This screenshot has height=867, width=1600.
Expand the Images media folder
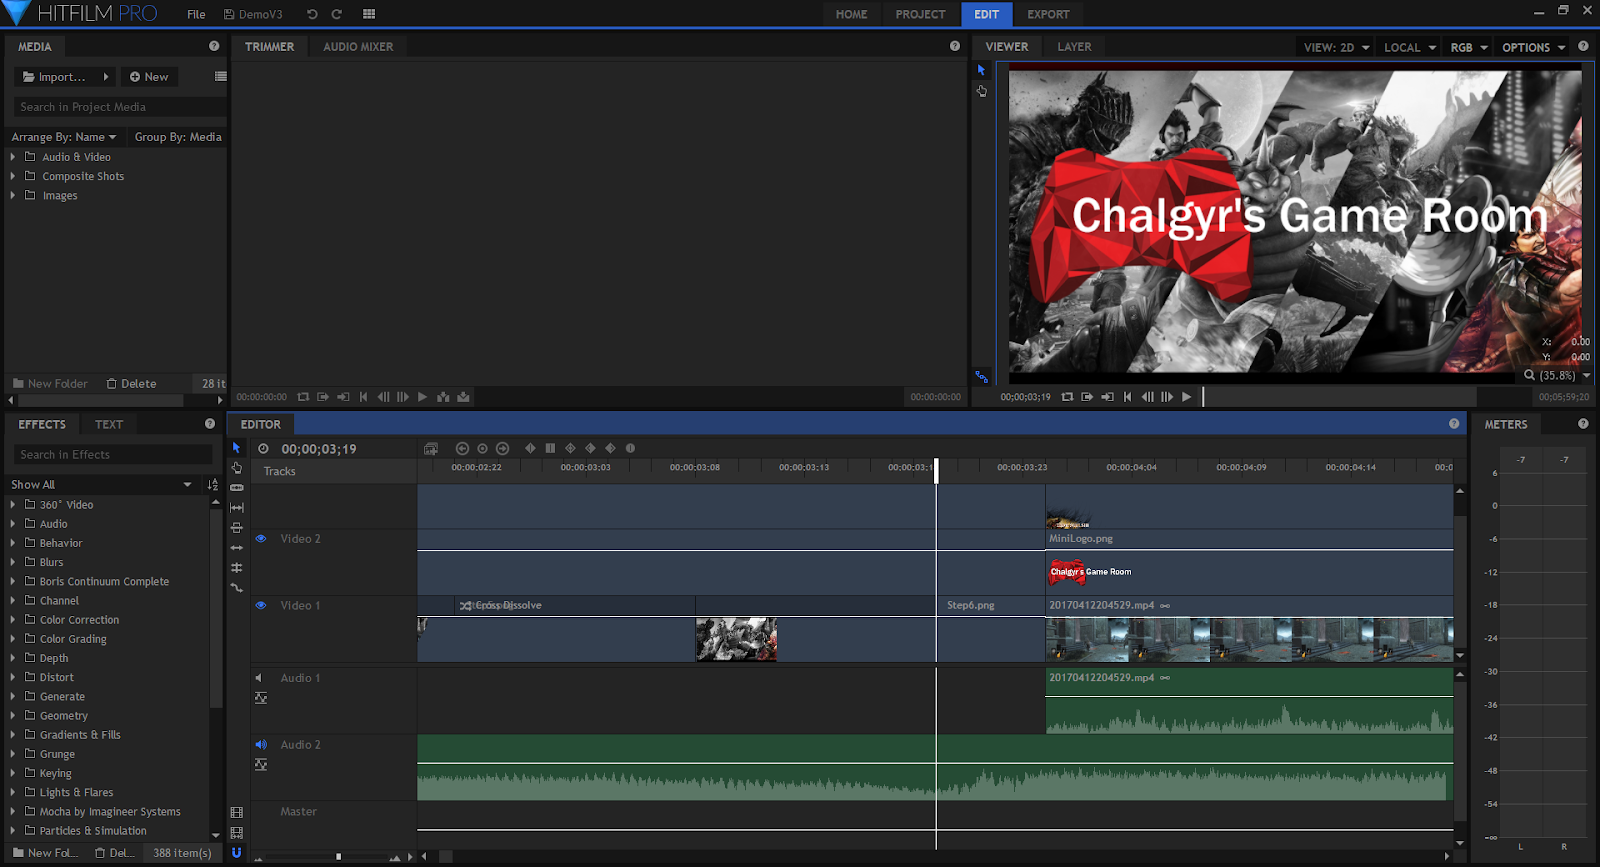[12, 195]
